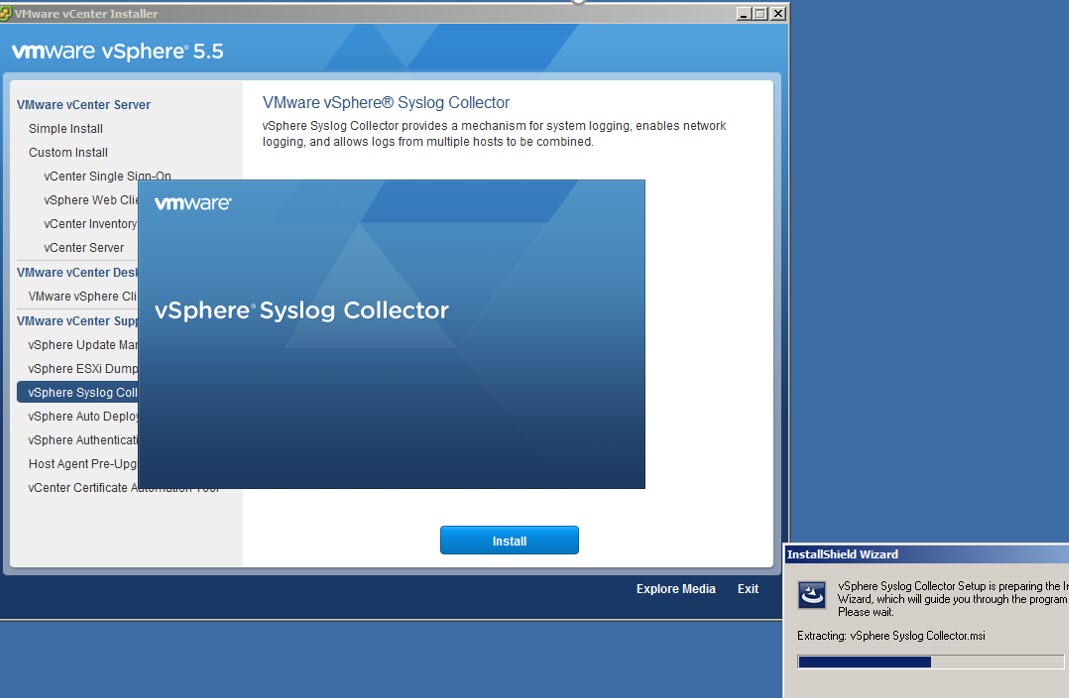Minimize the vCenter Installer window
The height and width of the screenshot is (698, 1069).
coord(743,14)
